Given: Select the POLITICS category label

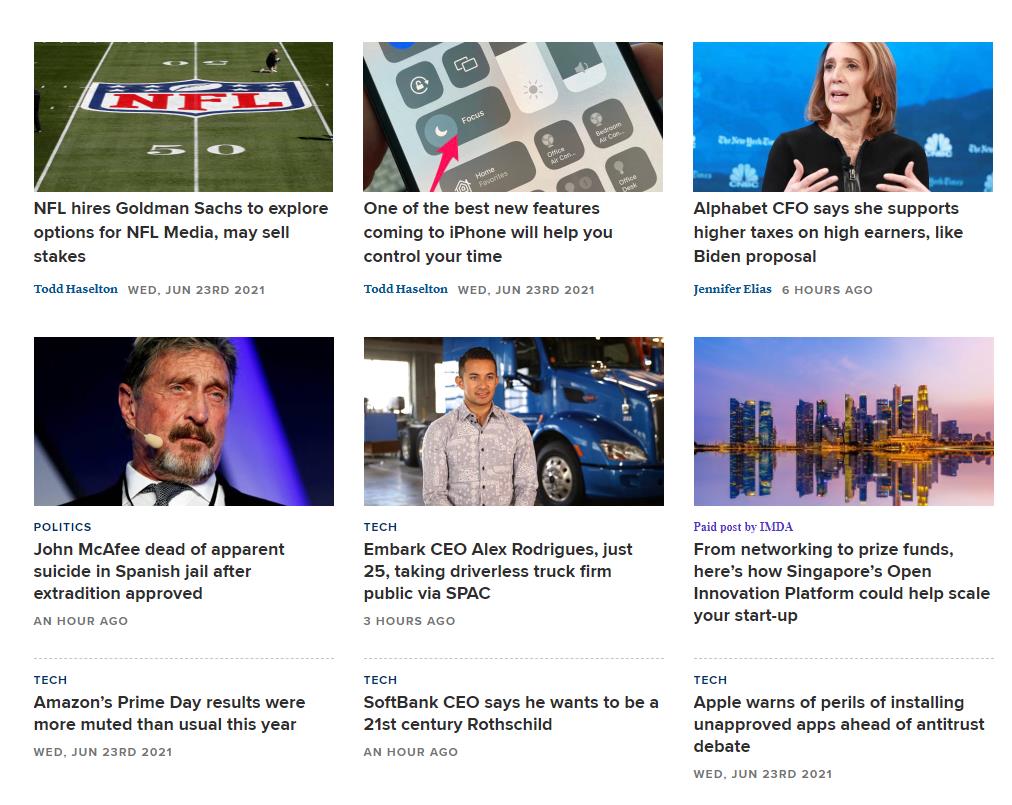Looking at the screenshot, I should (63, 527).
